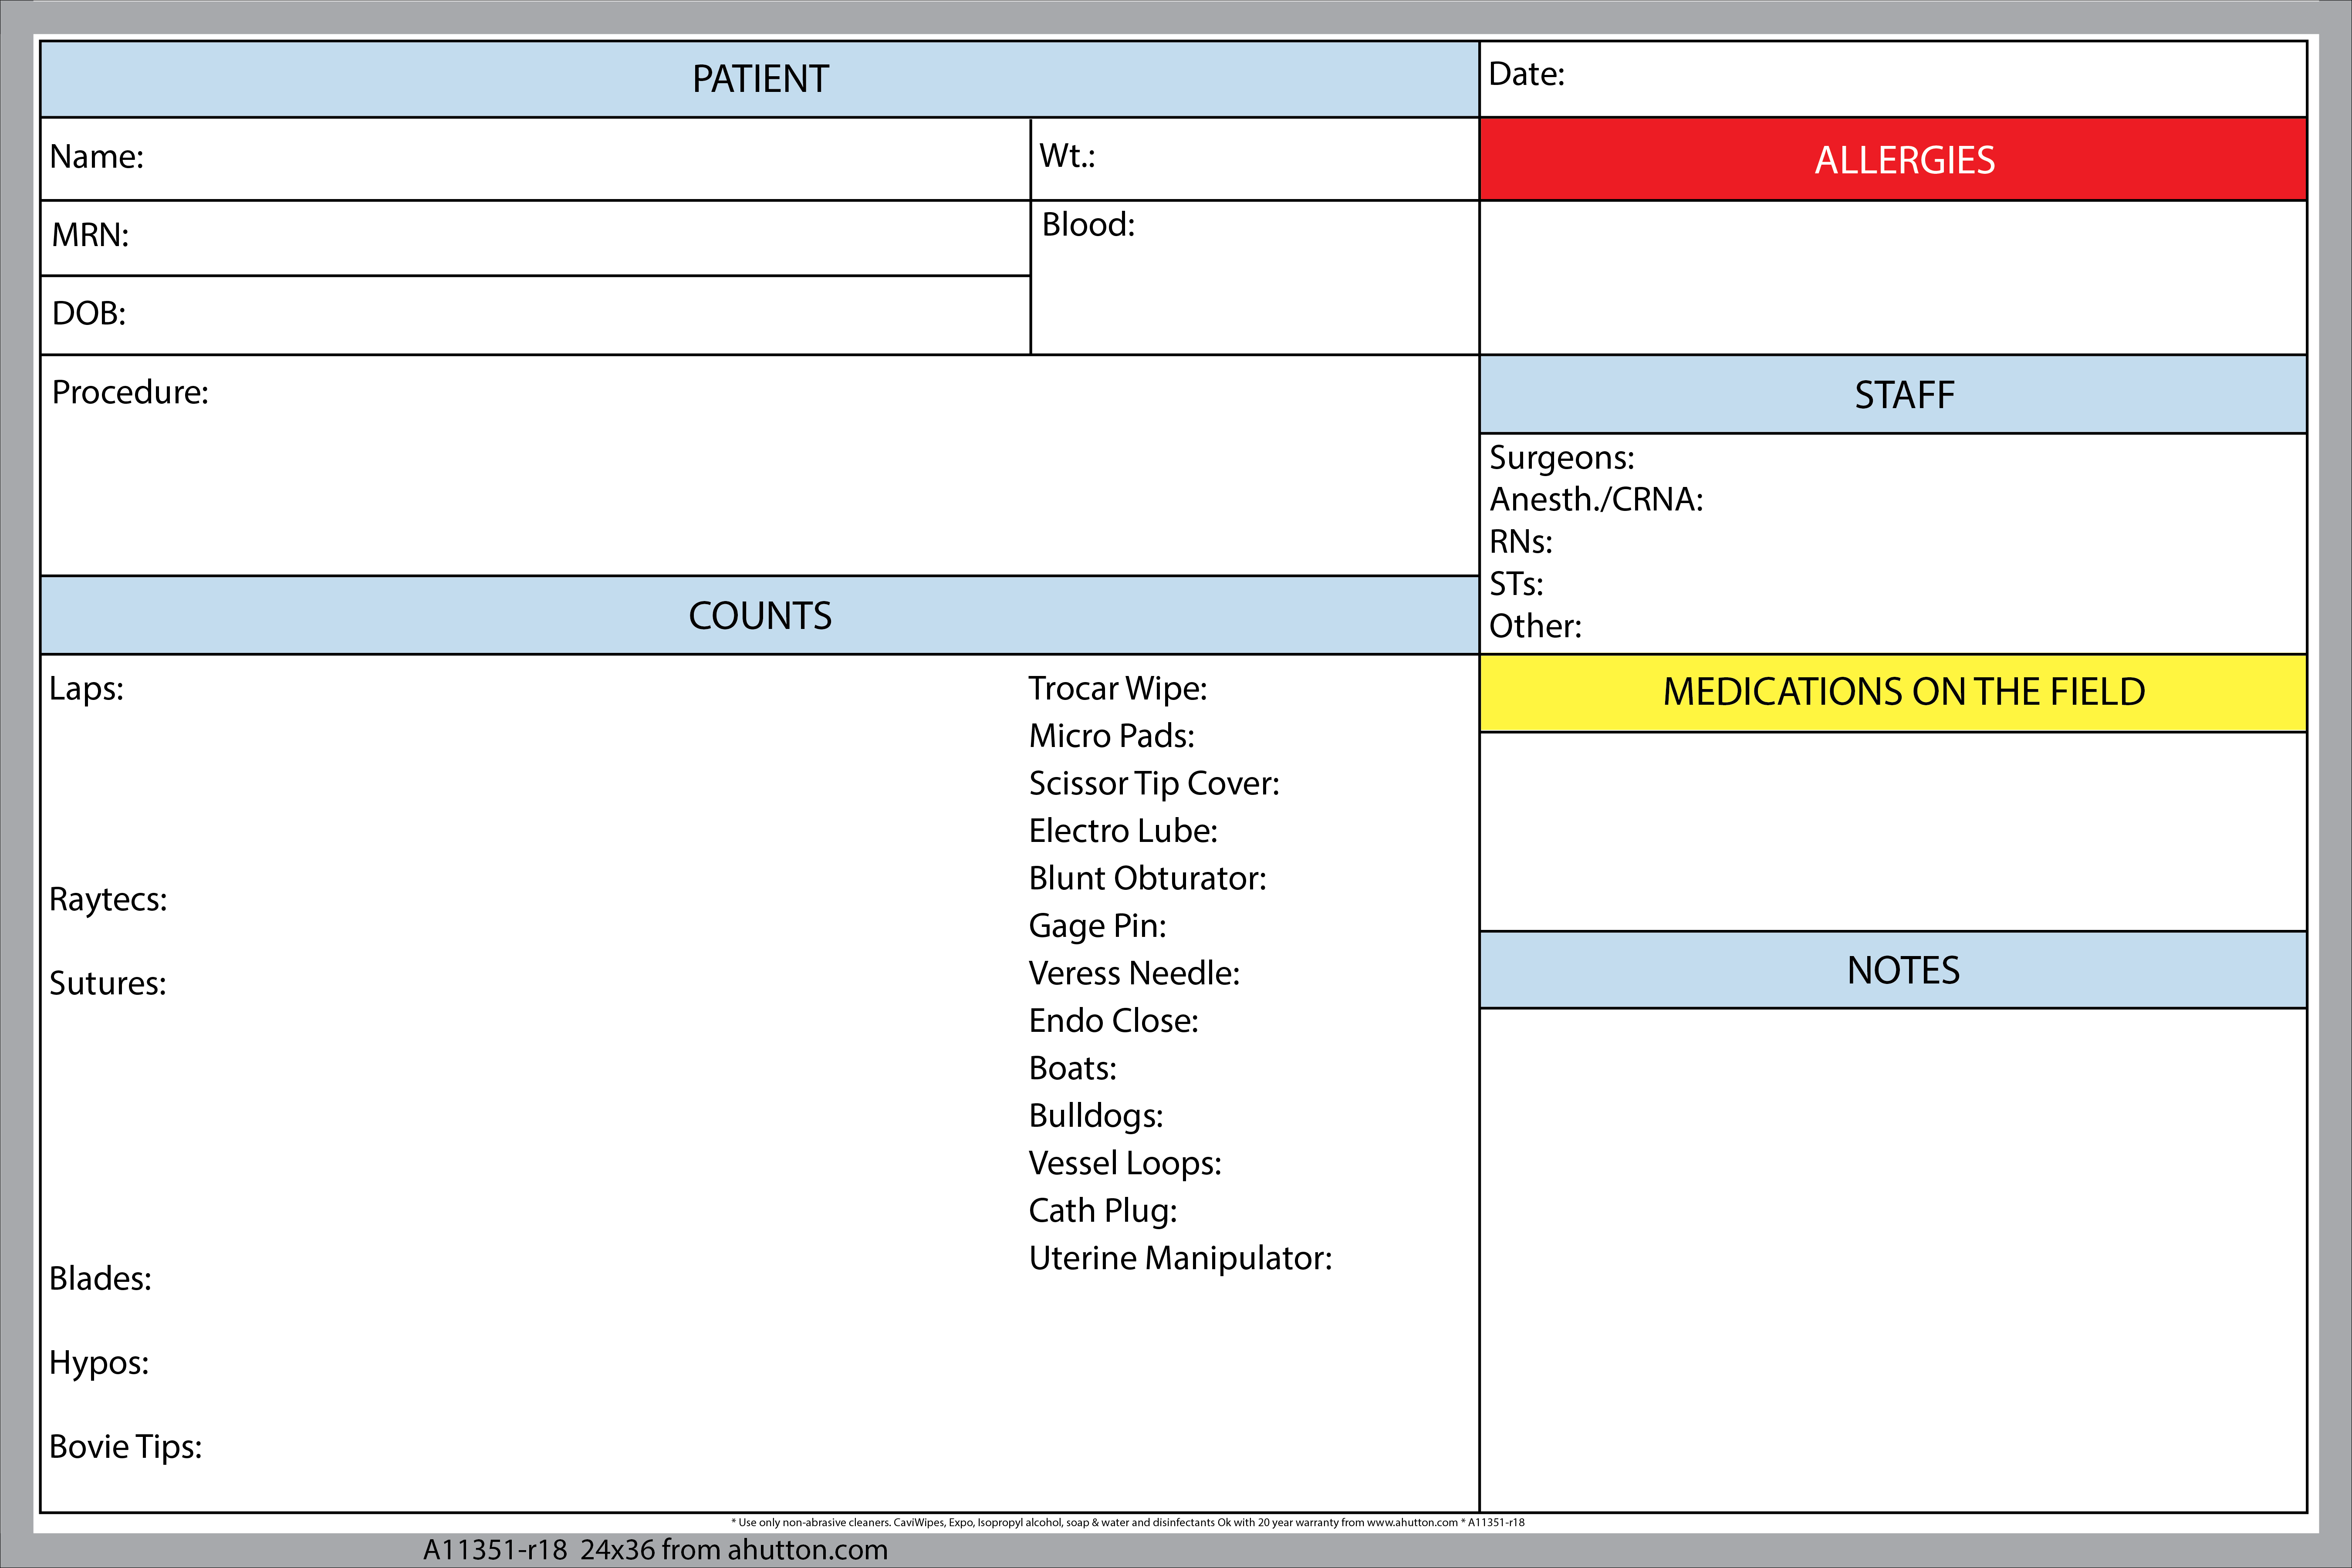Click the STAFF section header
This screenshot has width=2352, height=1568.
(x=1893, y=394)
